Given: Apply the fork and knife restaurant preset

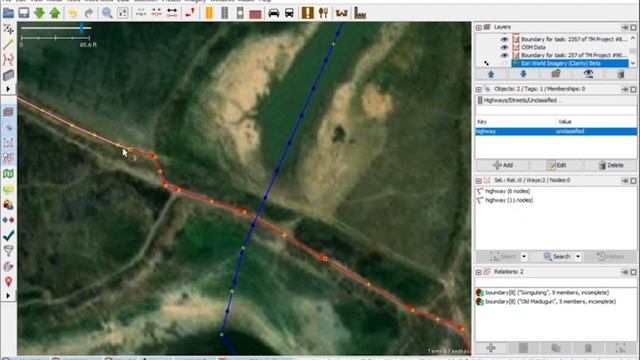Looking at the screenshot, I should click(x=323, y=13).
